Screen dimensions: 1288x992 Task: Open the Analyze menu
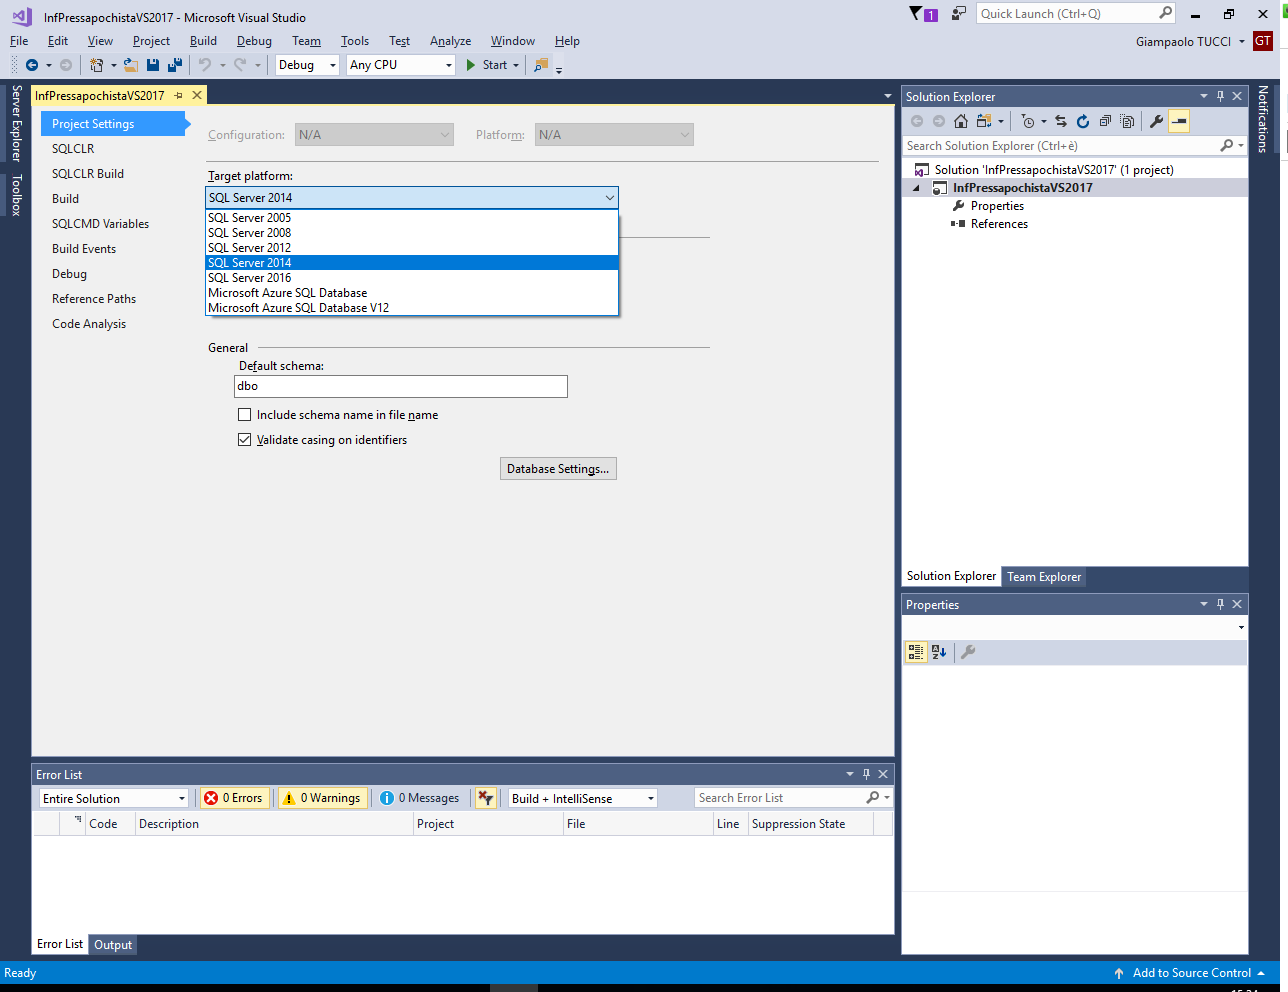coord(450,41)
